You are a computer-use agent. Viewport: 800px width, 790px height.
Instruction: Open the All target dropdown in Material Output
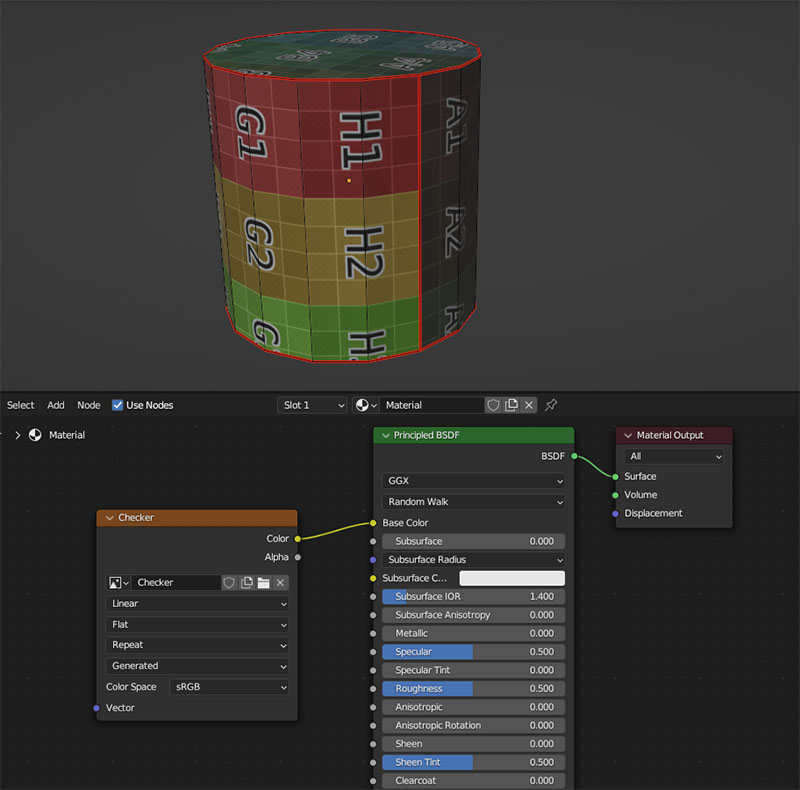(x=674, y=456)
